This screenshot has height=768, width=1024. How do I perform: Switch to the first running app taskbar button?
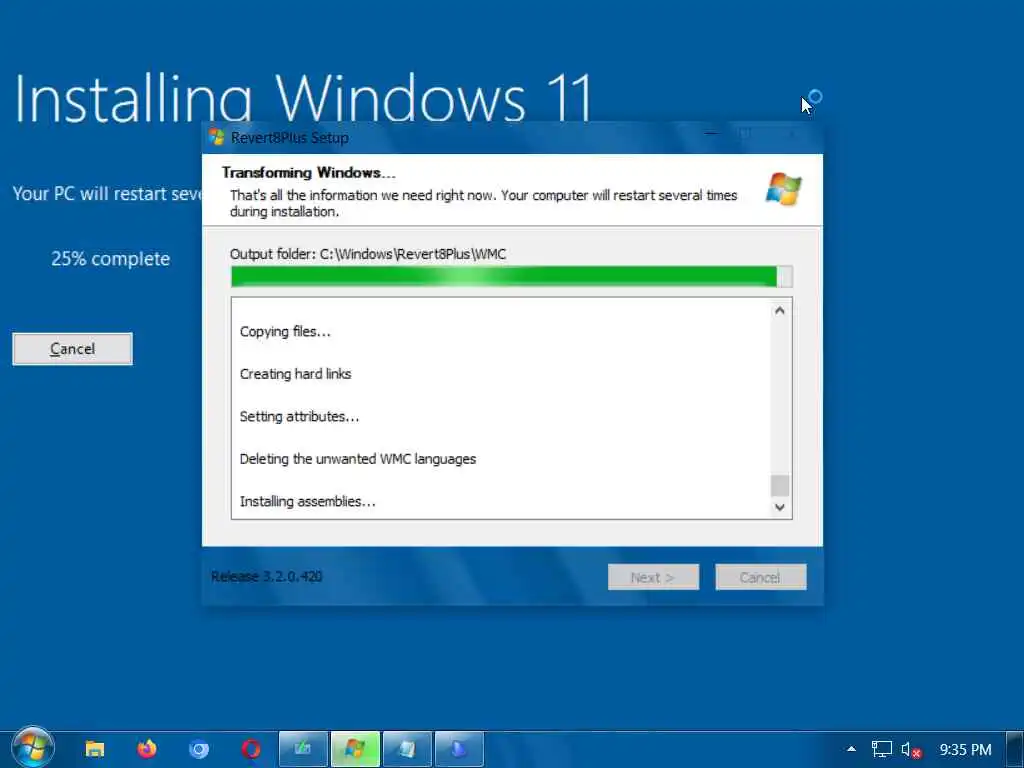pyautogui.click(x=303, y=749)
